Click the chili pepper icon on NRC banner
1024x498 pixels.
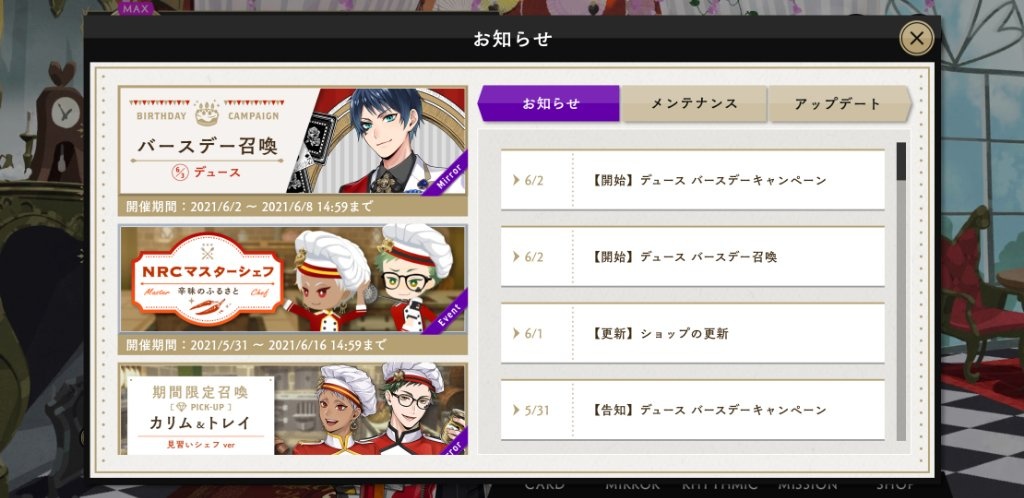click(207, 306)
